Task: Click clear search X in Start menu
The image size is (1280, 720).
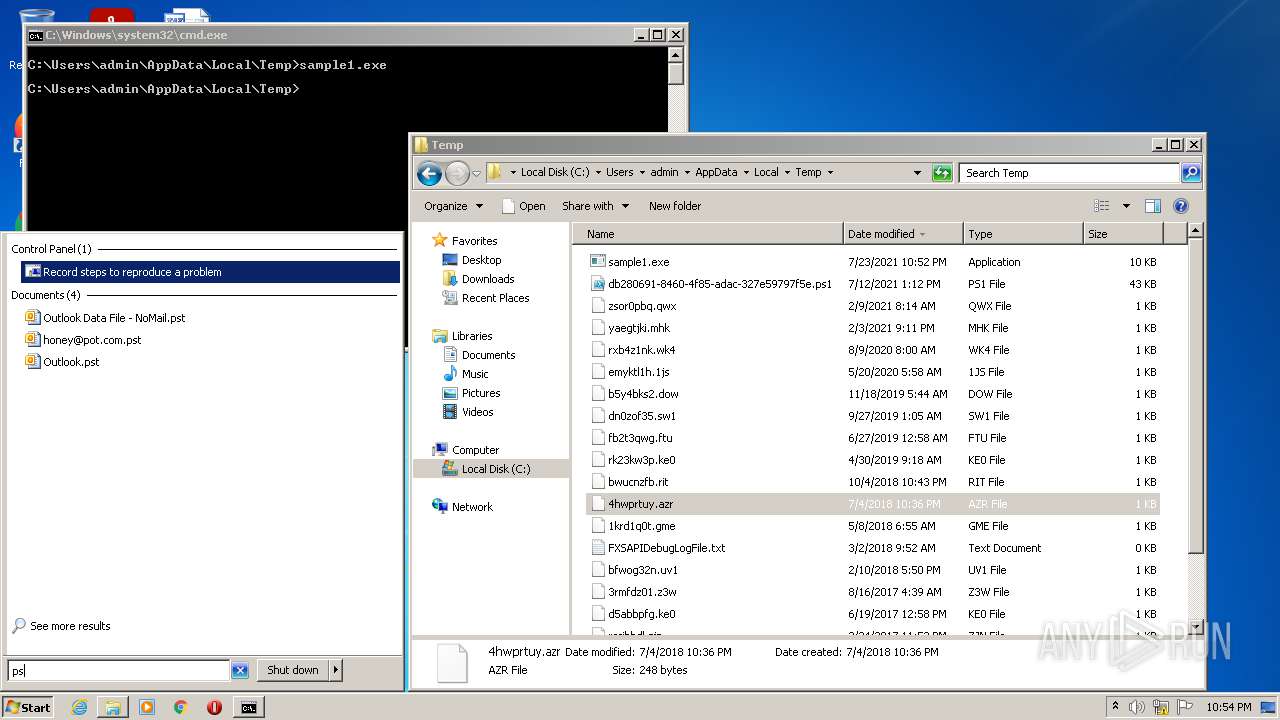Action: (x=240, y=671)
